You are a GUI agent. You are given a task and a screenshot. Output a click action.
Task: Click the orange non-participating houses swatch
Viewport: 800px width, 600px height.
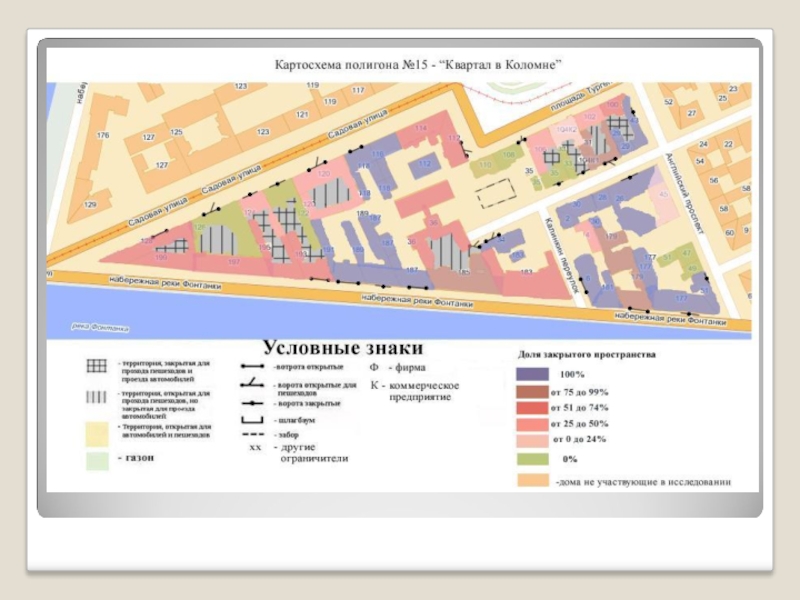point(533,481)
